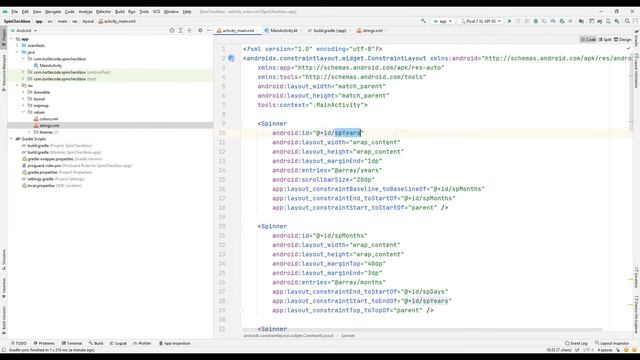
Task: Expand the drawable folder
Action: 23,92
